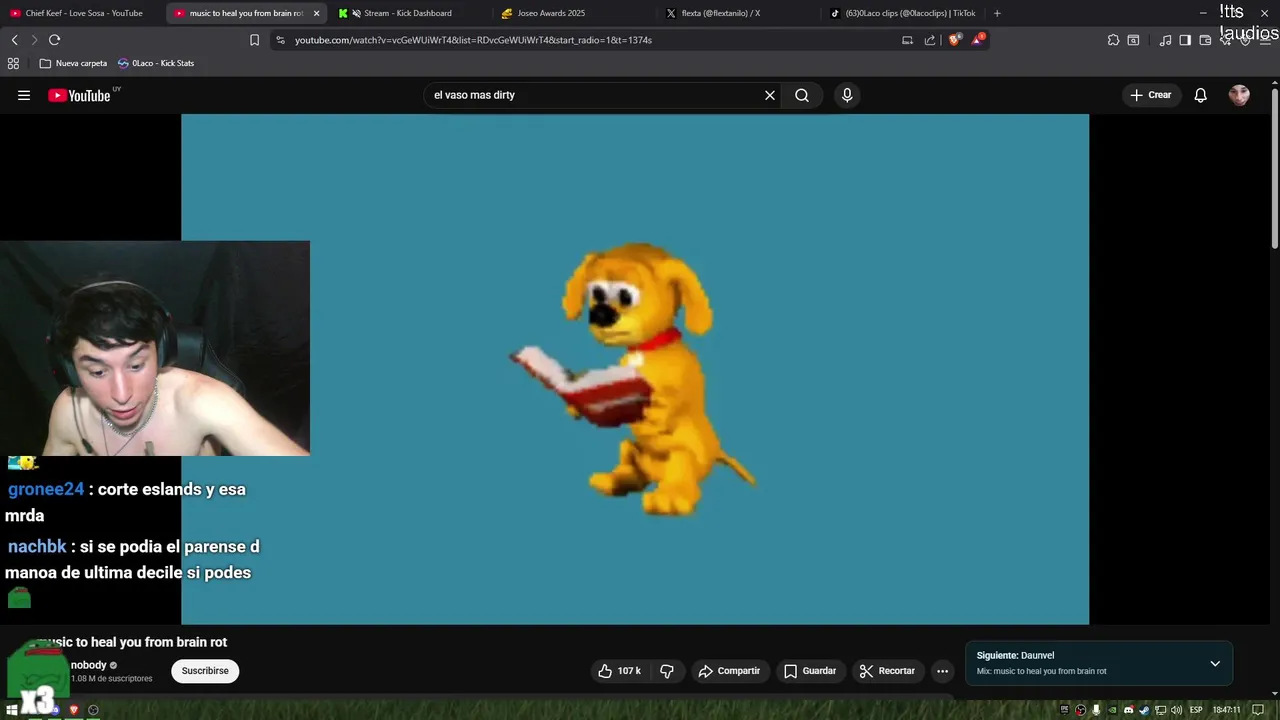Open the Crear button

coord(1151,95)
